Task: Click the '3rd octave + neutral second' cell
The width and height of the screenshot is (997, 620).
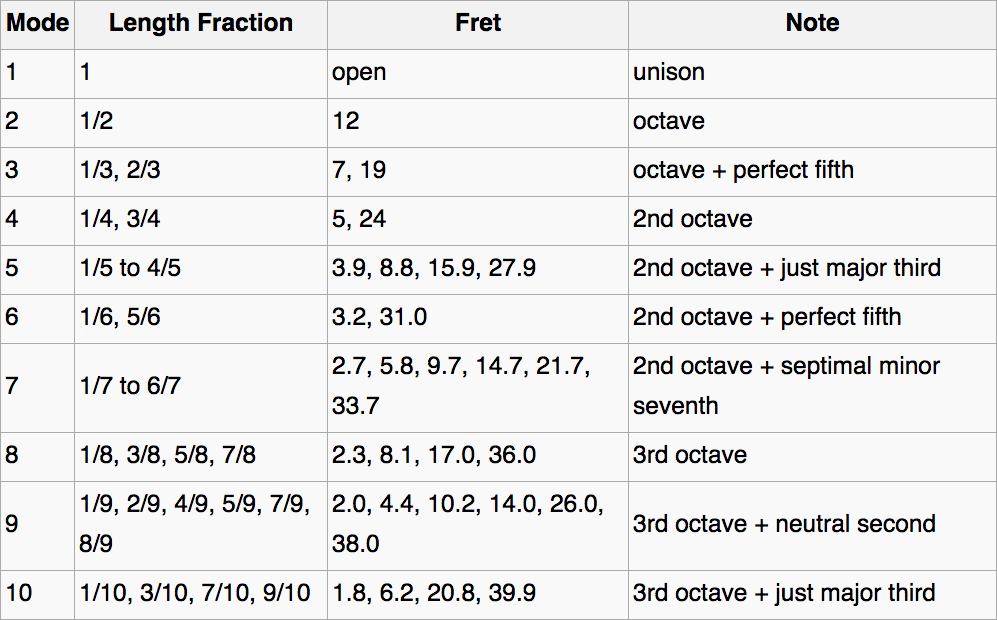Action: point(812,526)
